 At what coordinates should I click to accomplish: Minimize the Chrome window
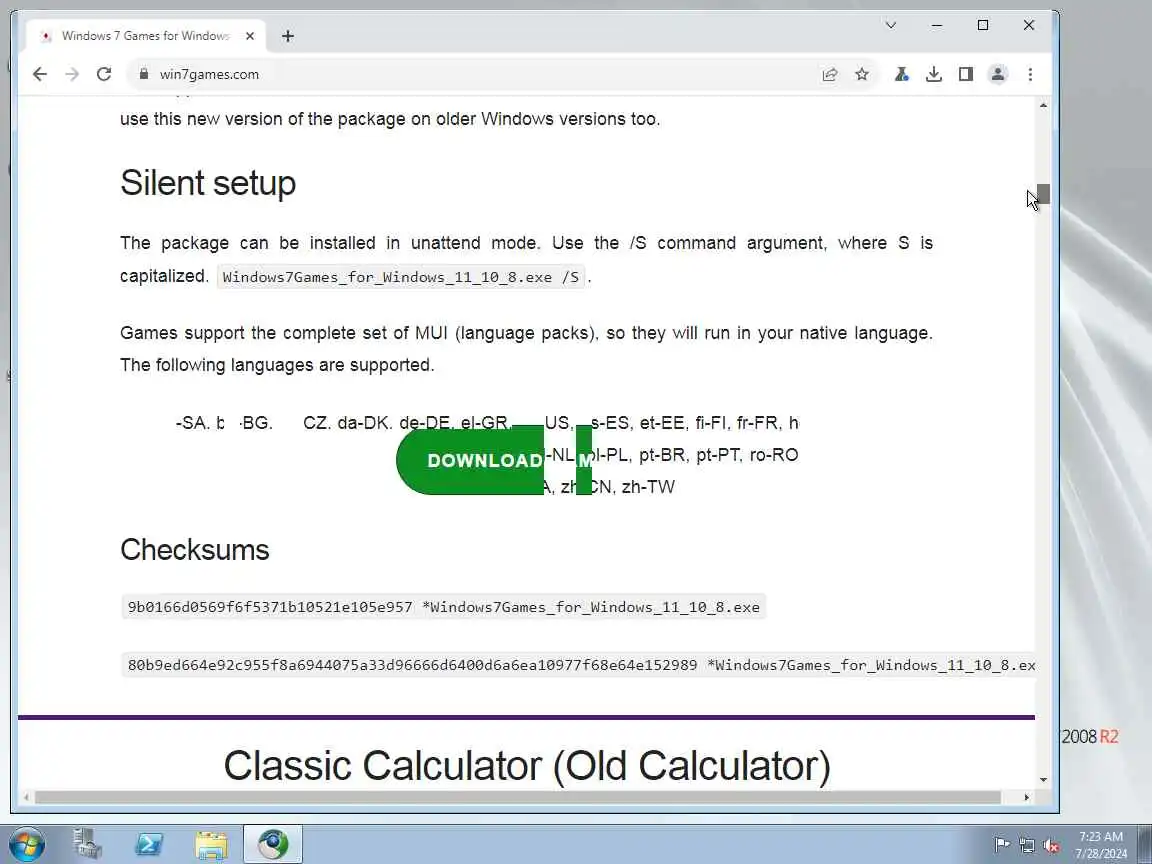pos(937,25)
